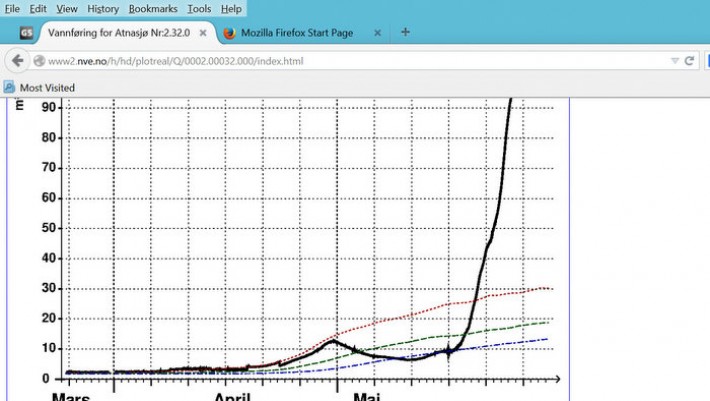Open the File menu
Image resolution: width=710 pixels, height=401 pixels.
12,8
